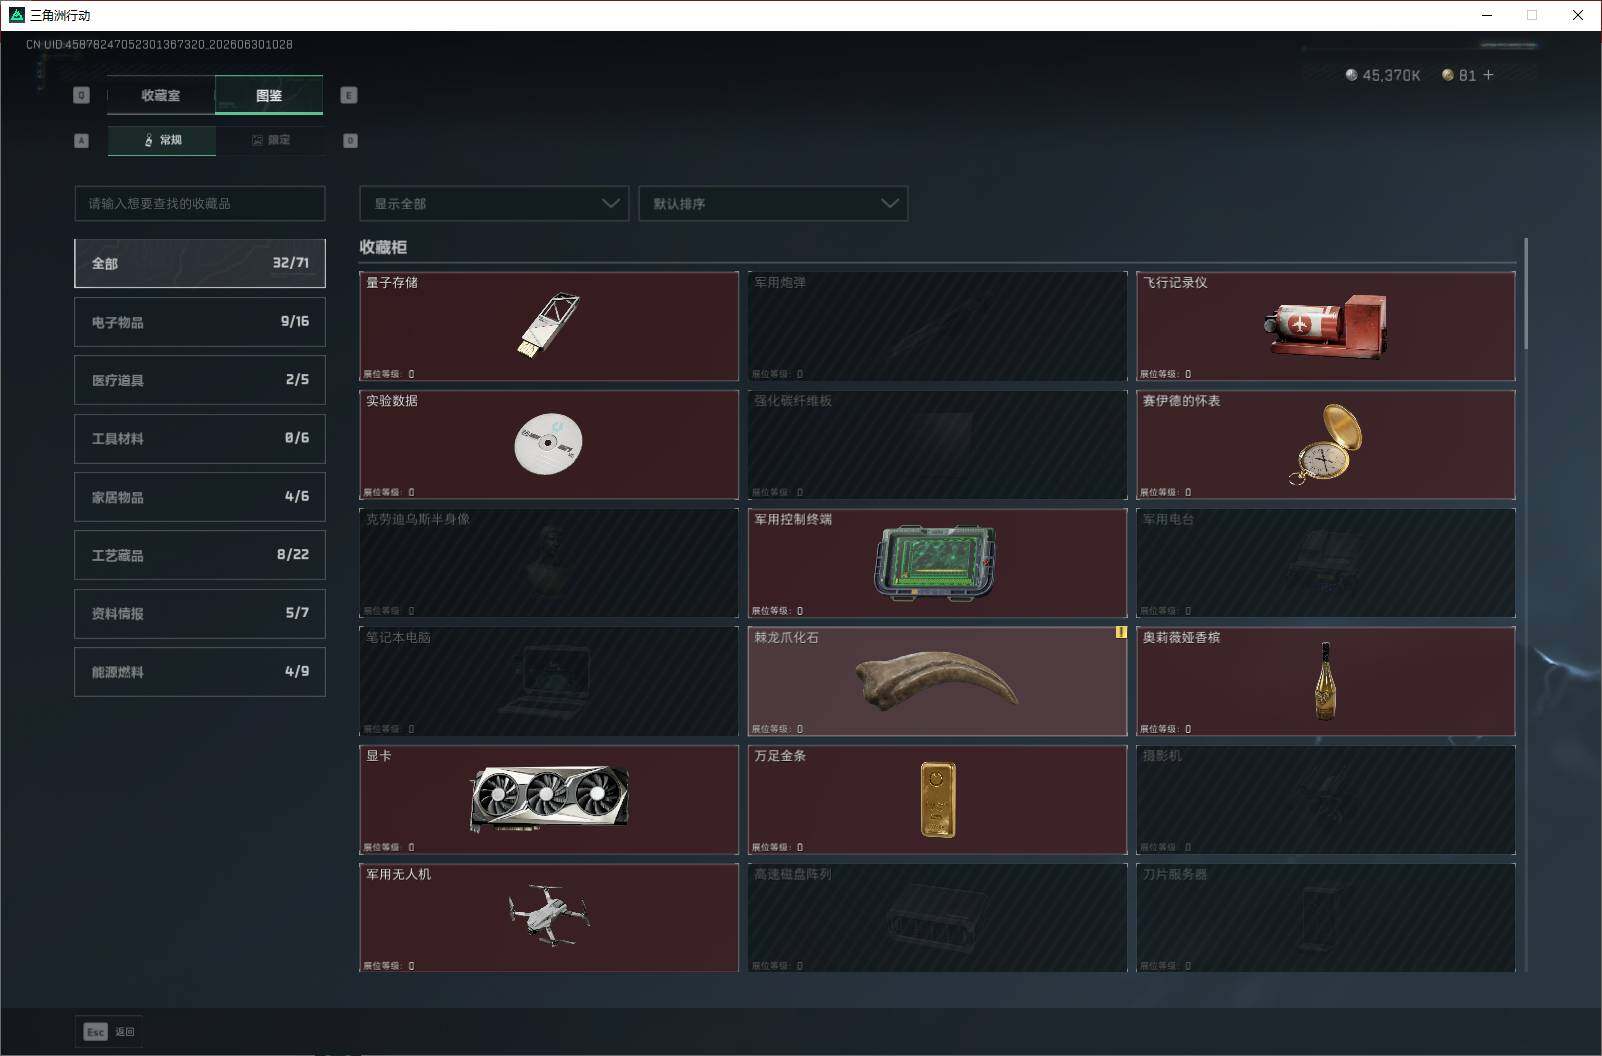
Task: Click the collection list vertical scrollbar
Action: 1526,294
